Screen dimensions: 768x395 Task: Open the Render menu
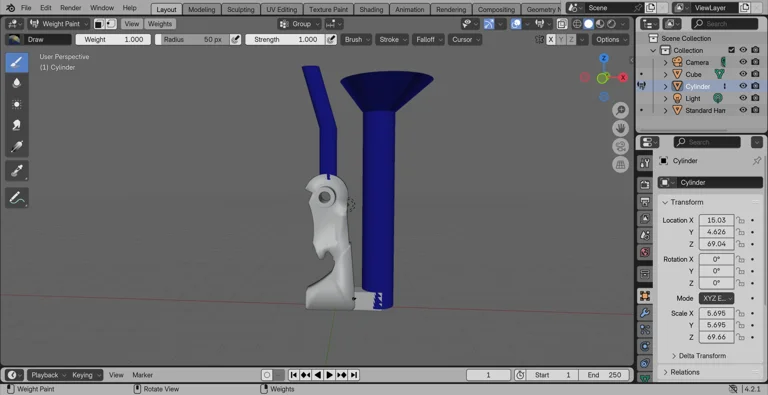71,8
